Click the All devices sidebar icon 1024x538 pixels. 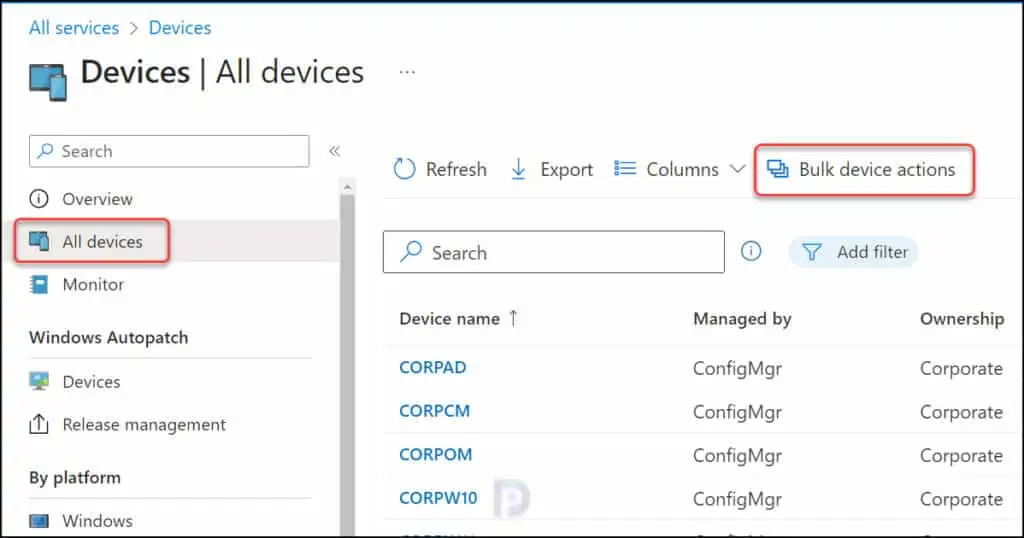pyautogui.click(x=39, y=241)
